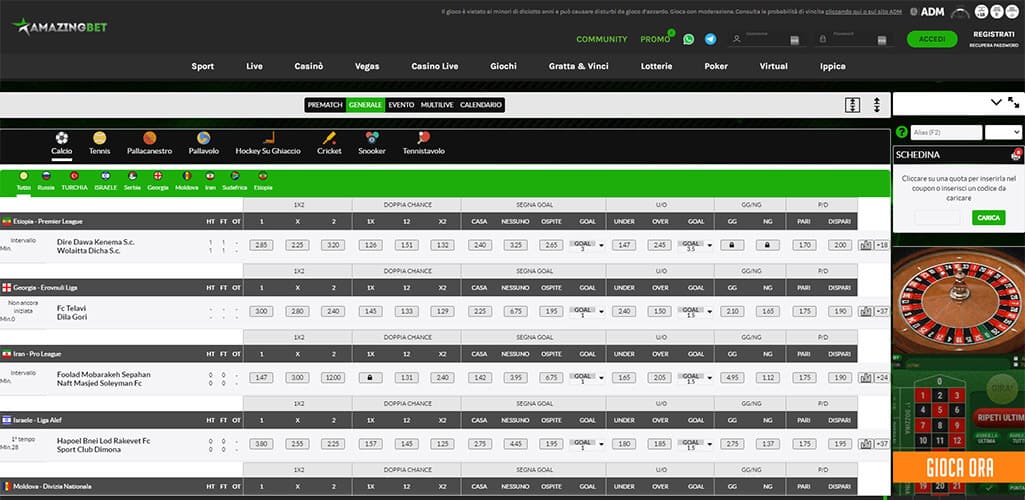Select the Snooker balls icon
1025x500 pixels.
pos(372,138)
